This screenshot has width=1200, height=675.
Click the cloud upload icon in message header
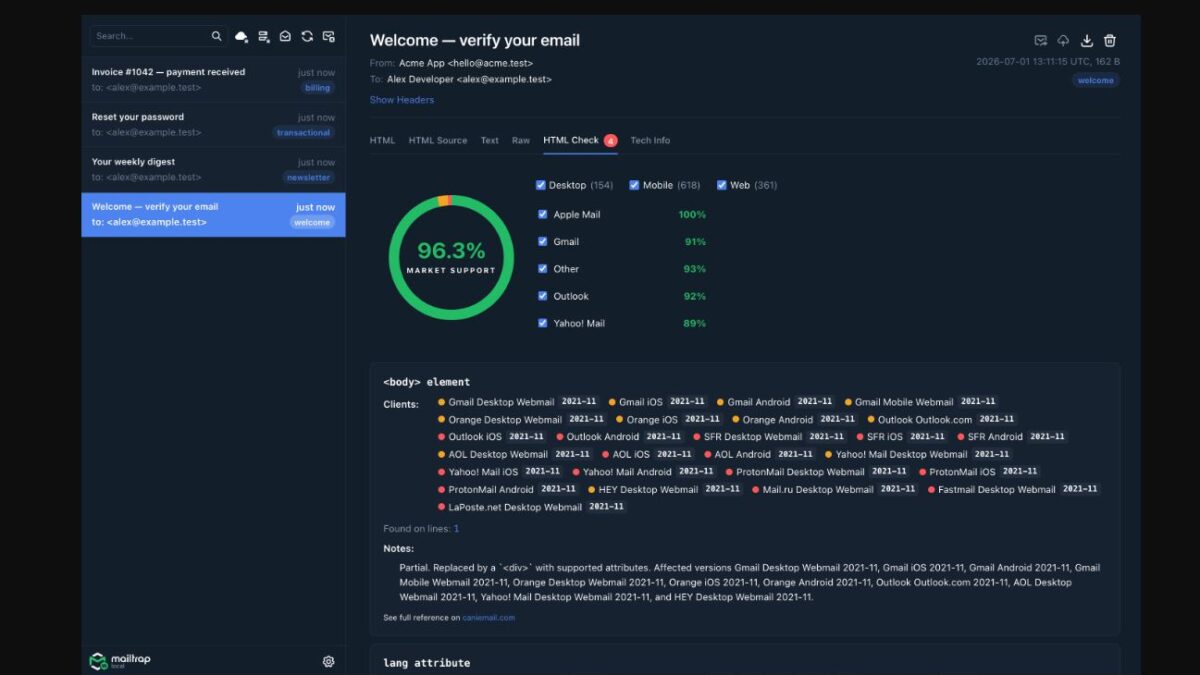click(x=1063, y=41)
